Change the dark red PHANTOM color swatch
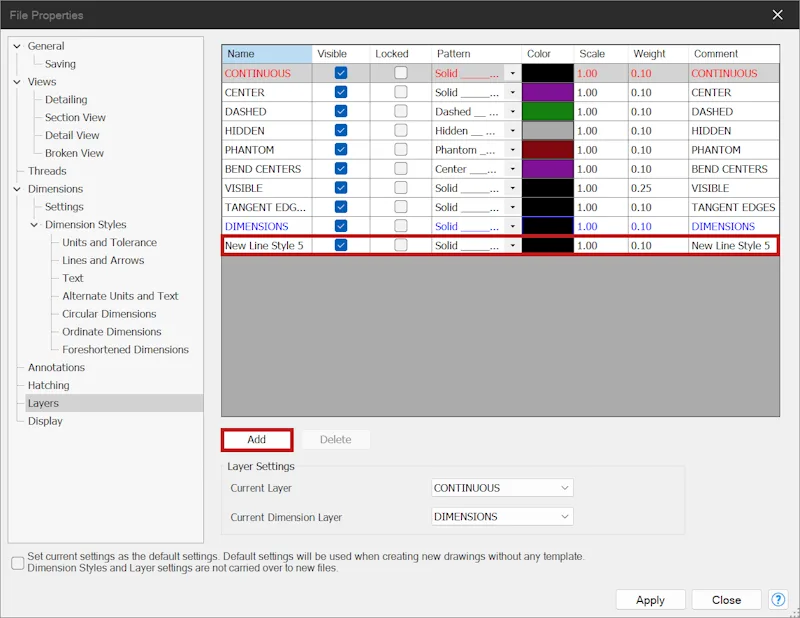The width and height of the screenshot is (800, 618). coord(547,150)
